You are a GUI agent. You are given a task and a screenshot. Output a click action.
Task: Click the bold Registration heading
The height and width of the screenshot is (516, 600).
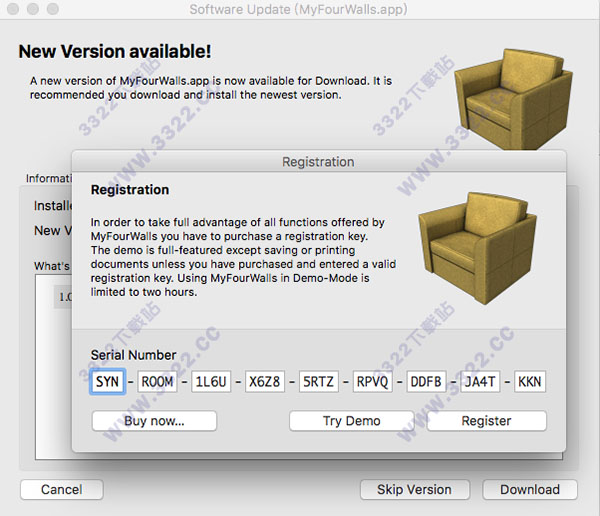130,190
